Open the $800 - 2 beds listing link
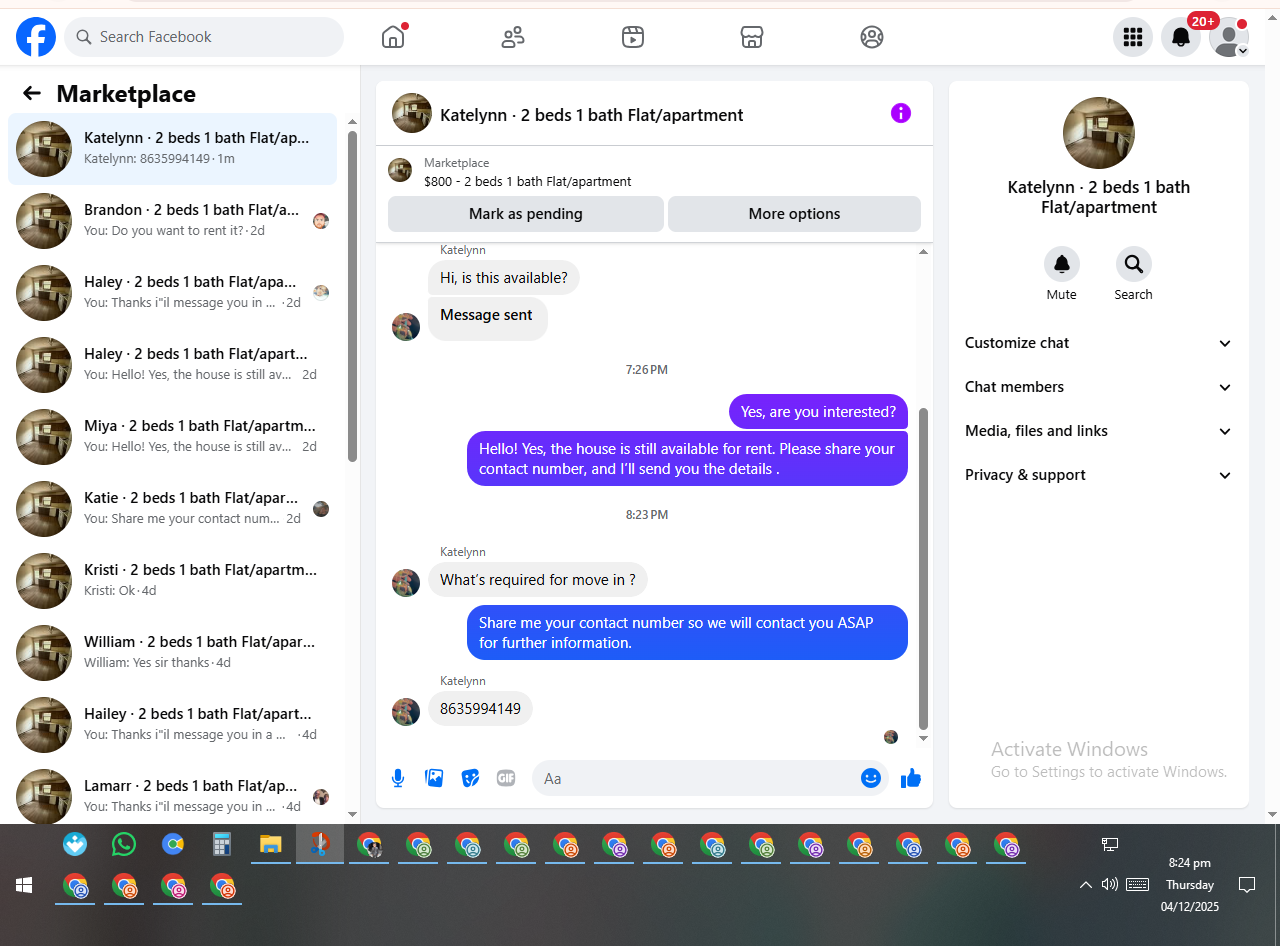Viewport: 1280px width, 946px height. click(527, 181)
